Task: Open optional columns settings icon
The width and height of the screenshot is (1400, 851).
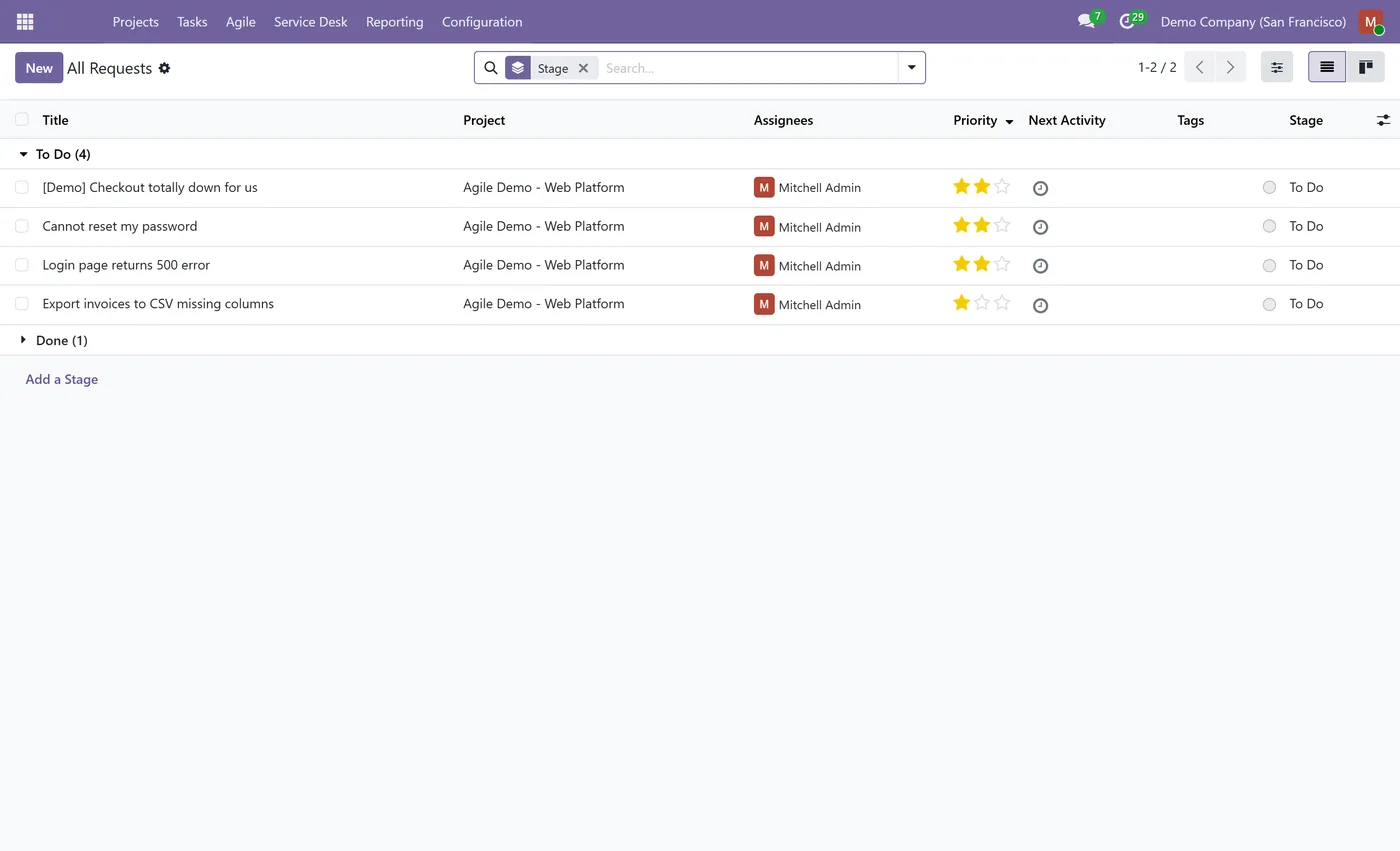Action: coord(1383,120)
